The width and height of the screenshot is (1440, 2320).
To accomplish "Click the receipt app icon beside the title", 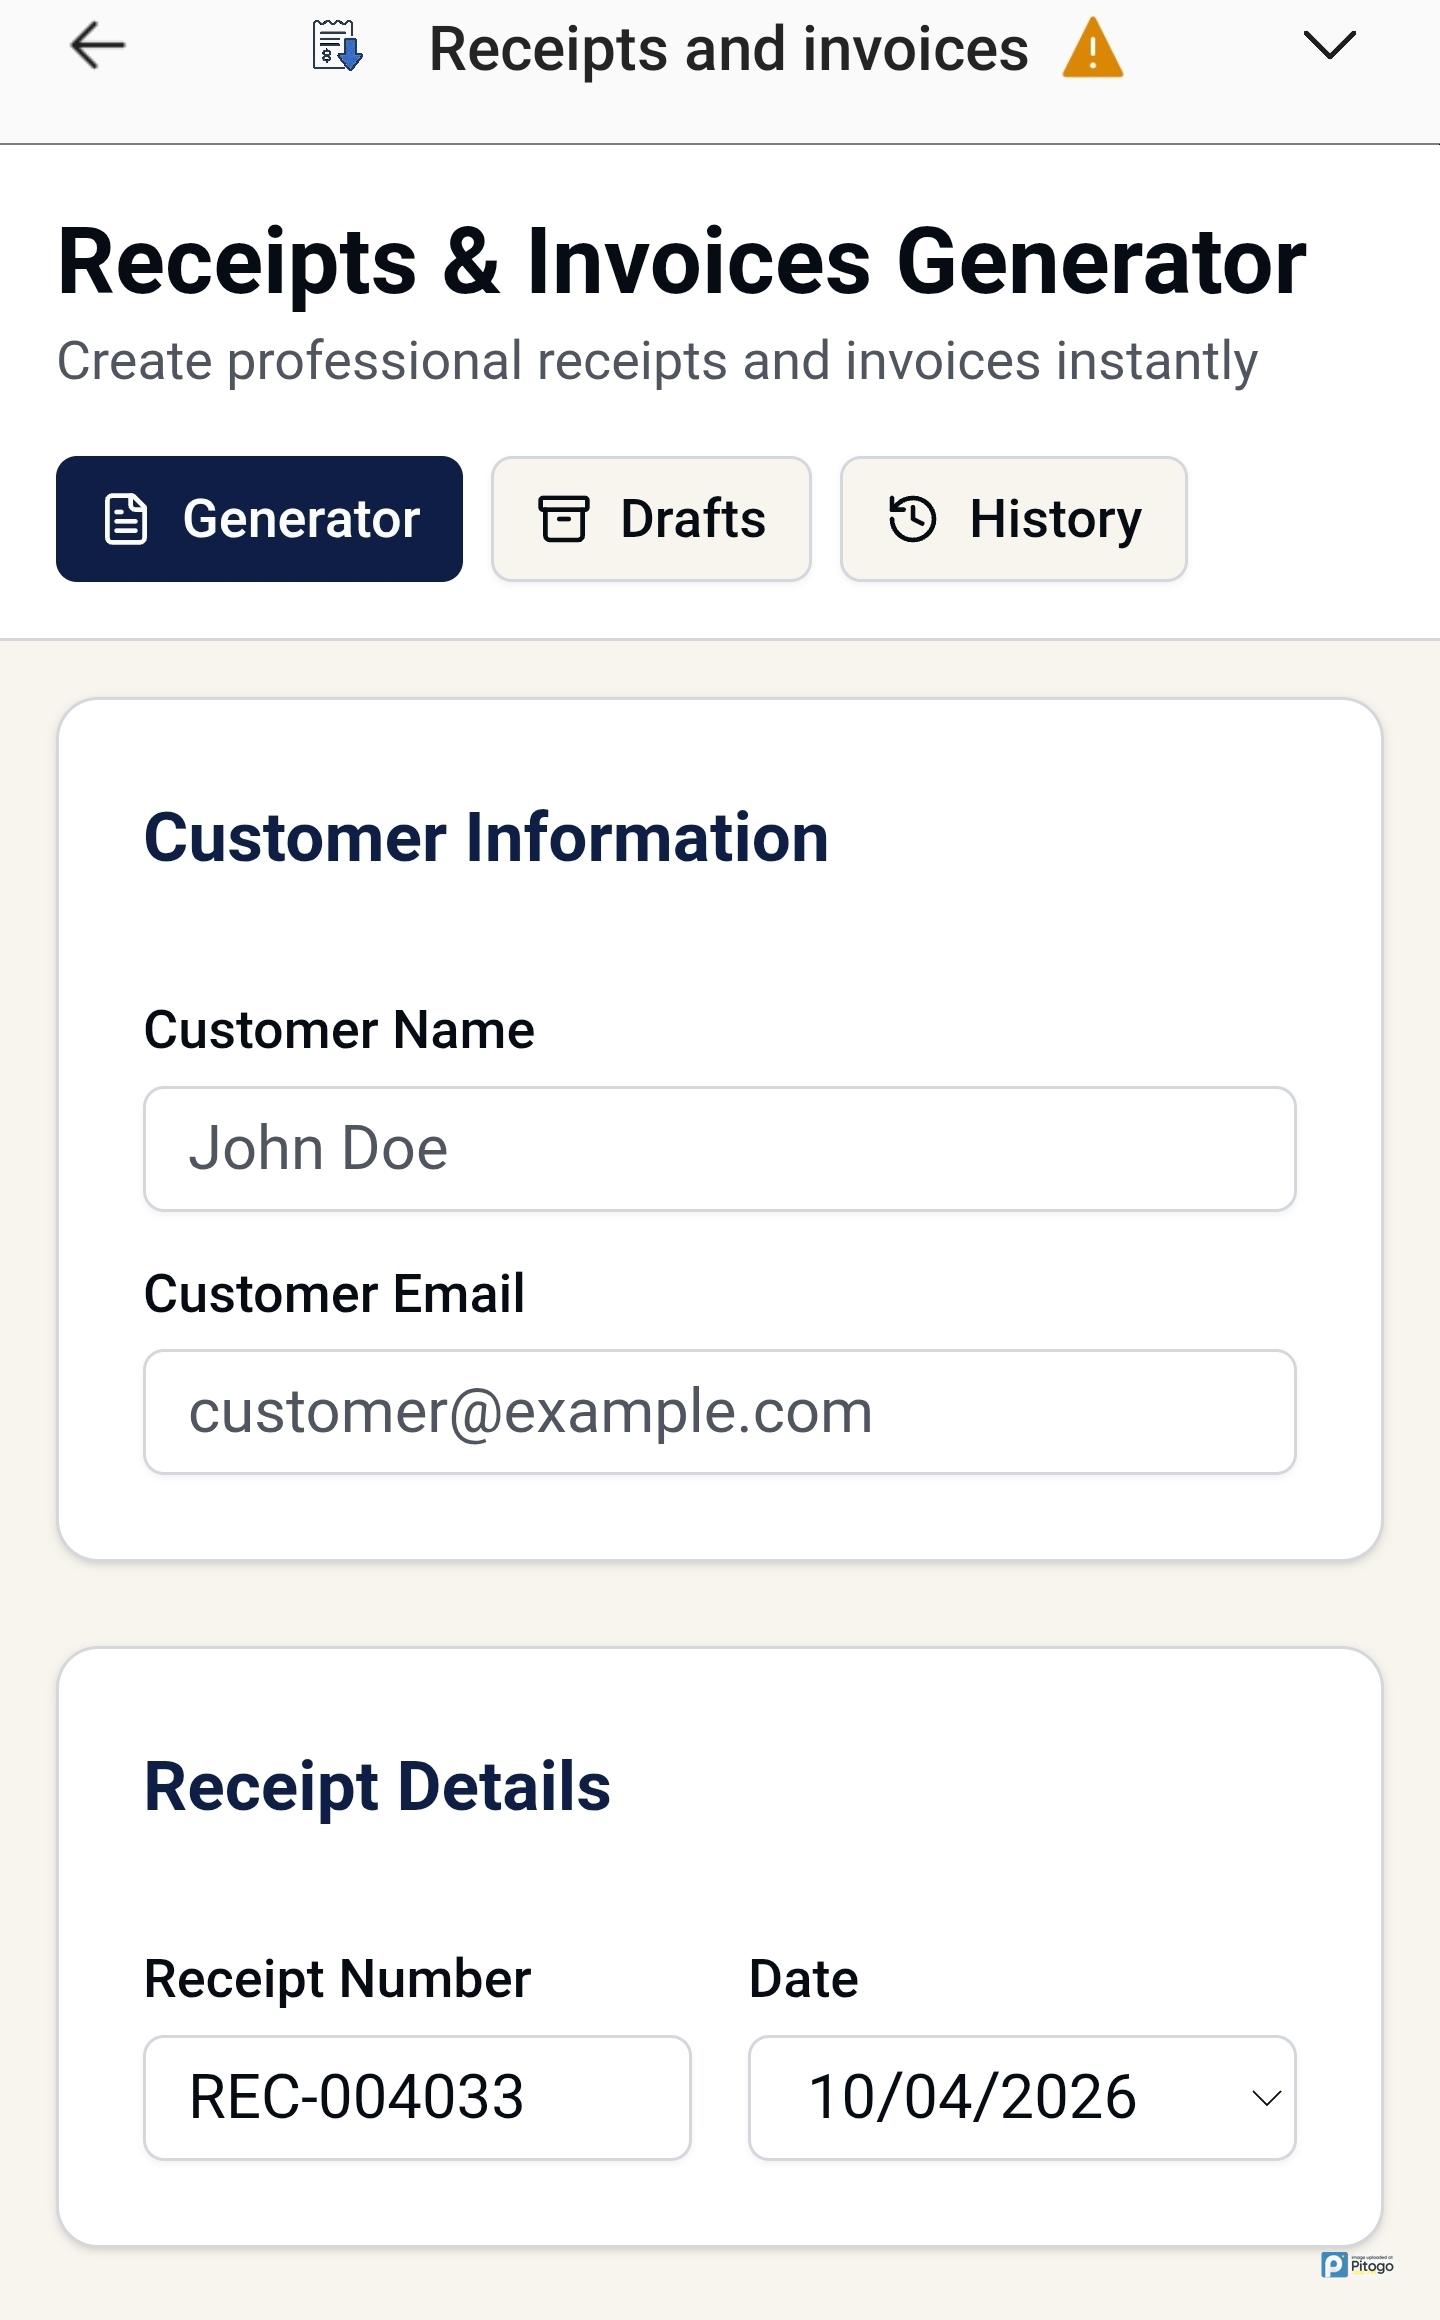I will click(336, 46).
